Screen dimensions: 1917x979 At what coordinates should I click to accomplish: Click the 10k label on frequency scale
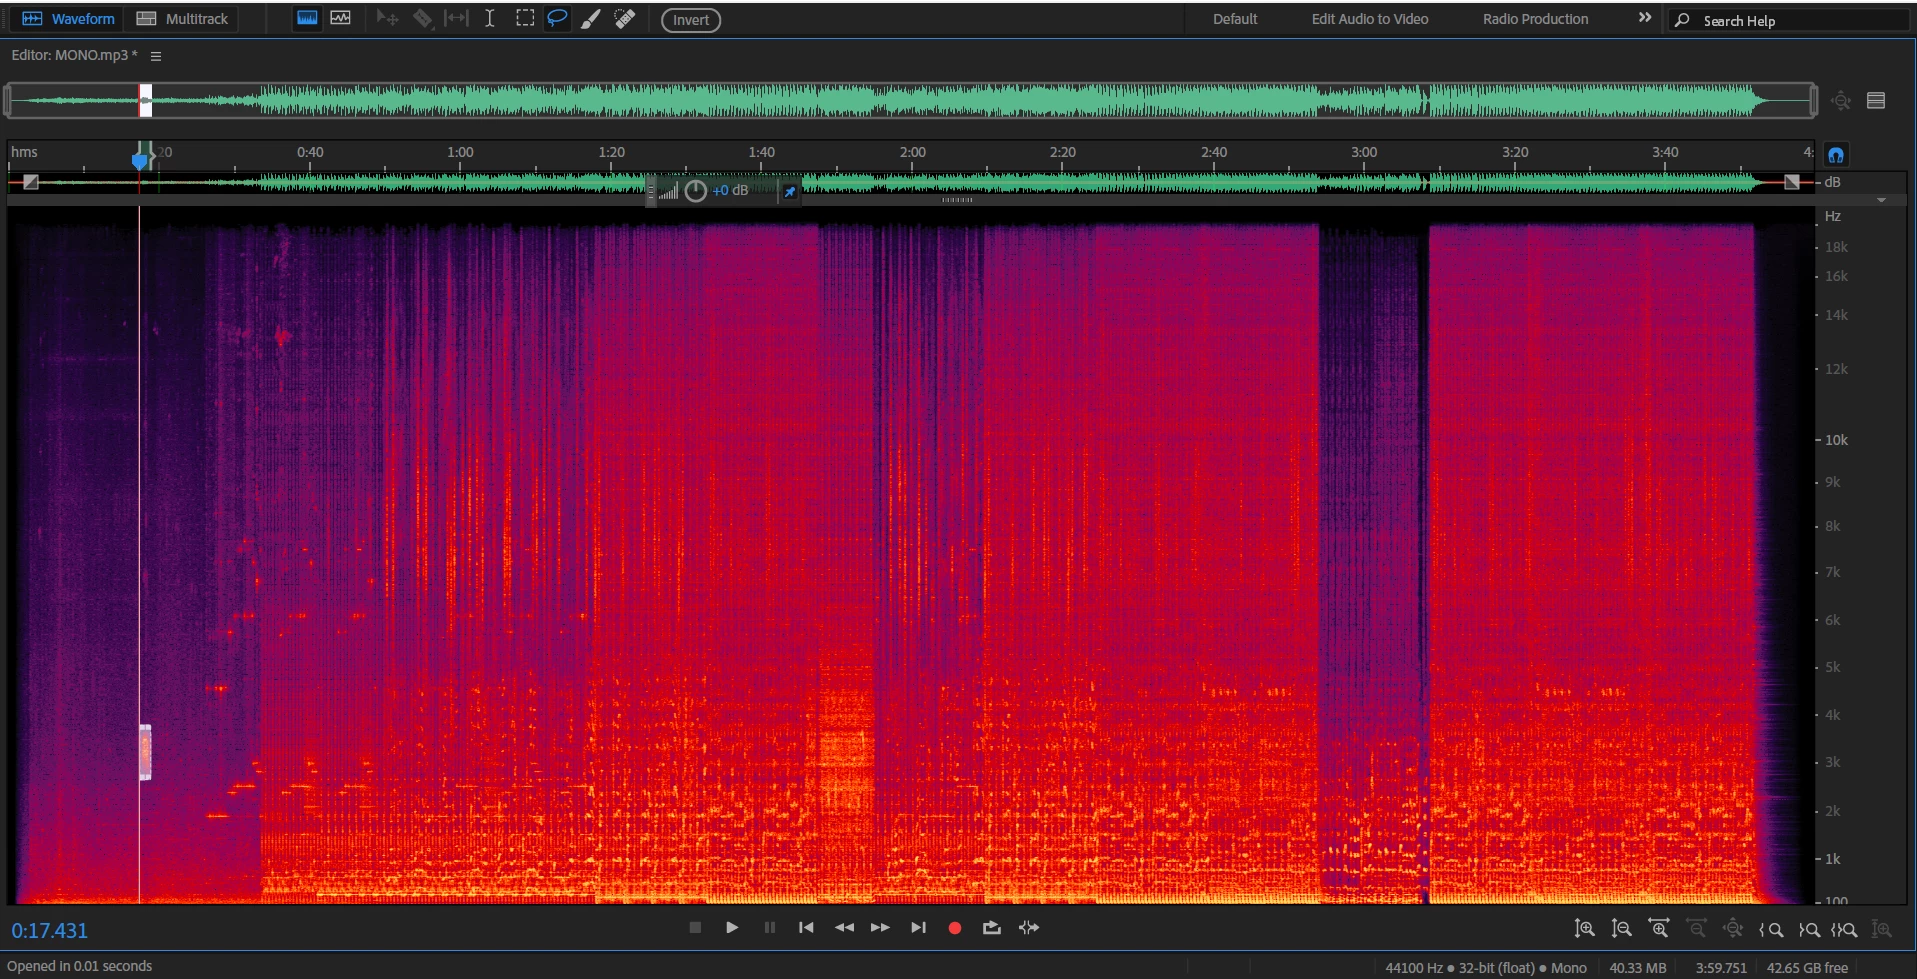[x=1836, y=440]
